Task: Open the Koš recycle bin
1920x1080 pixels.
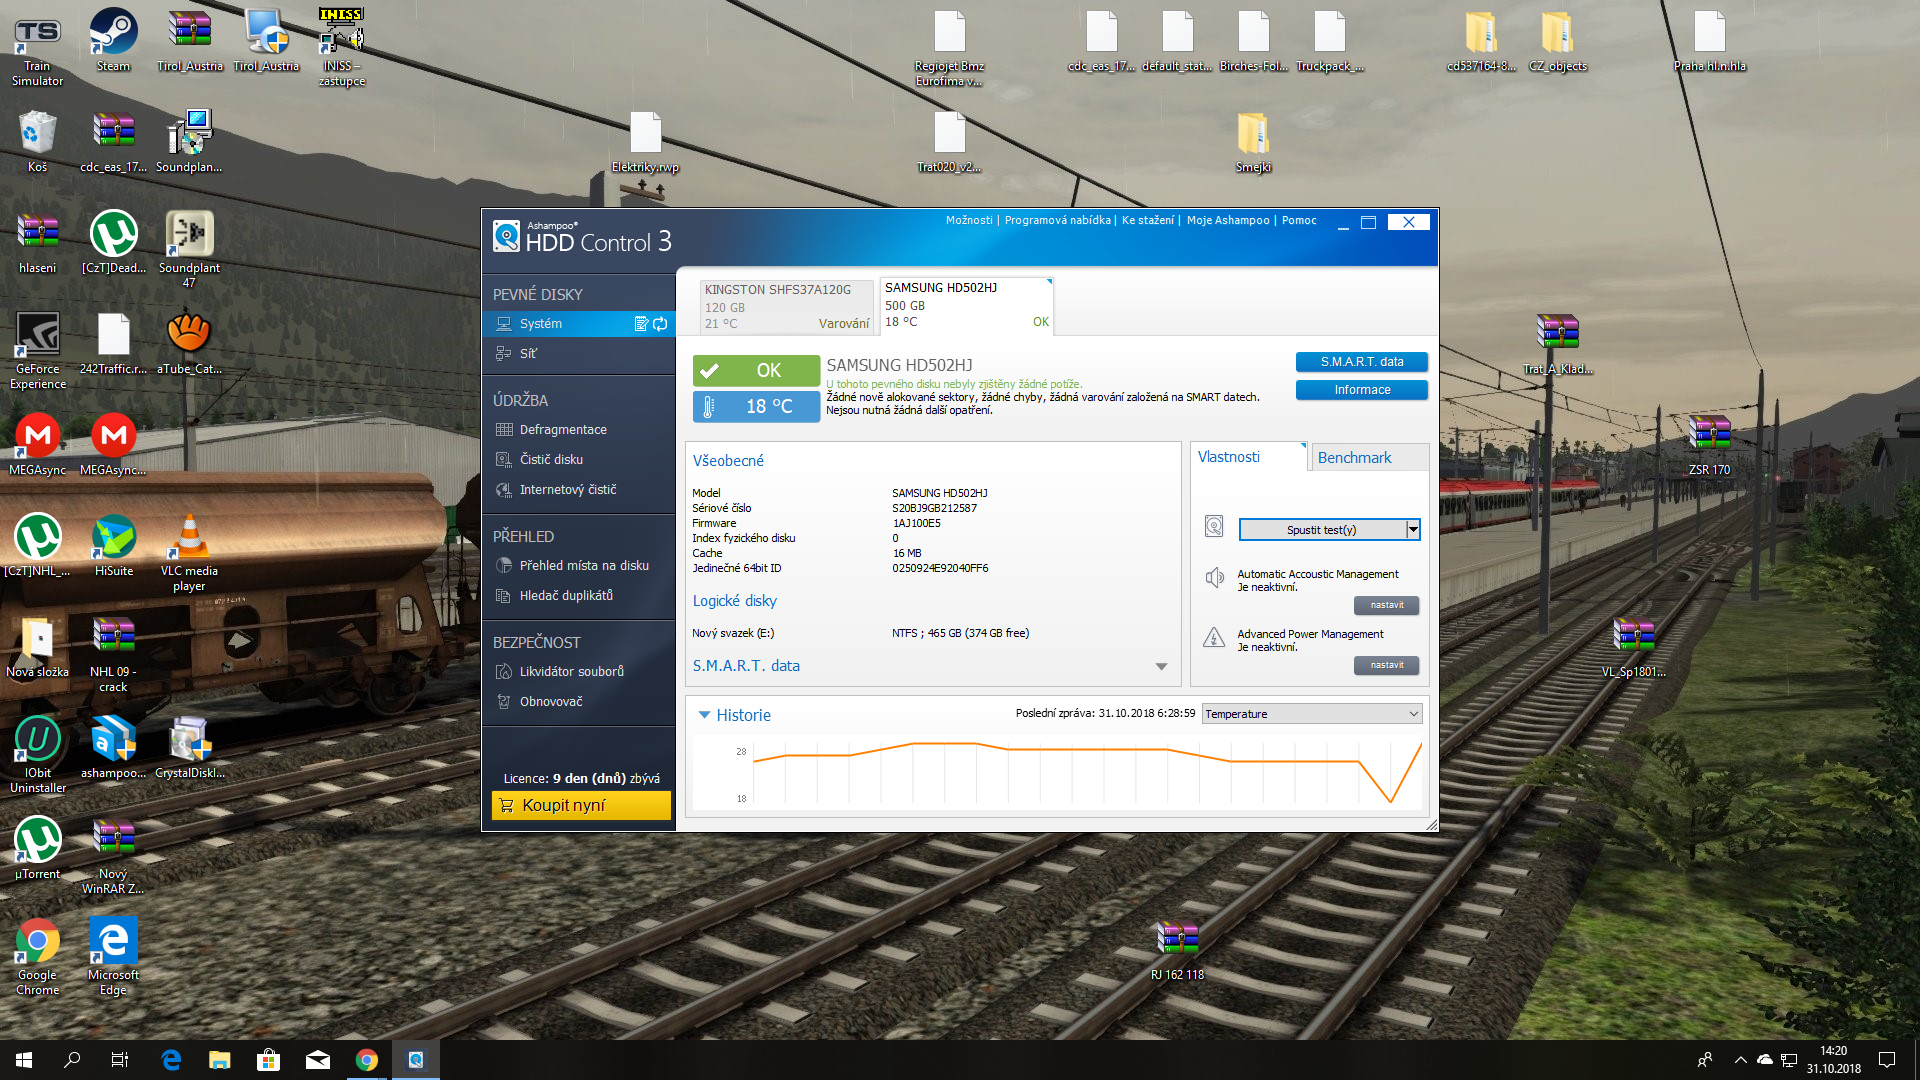Action: click(x=37, y=142)
